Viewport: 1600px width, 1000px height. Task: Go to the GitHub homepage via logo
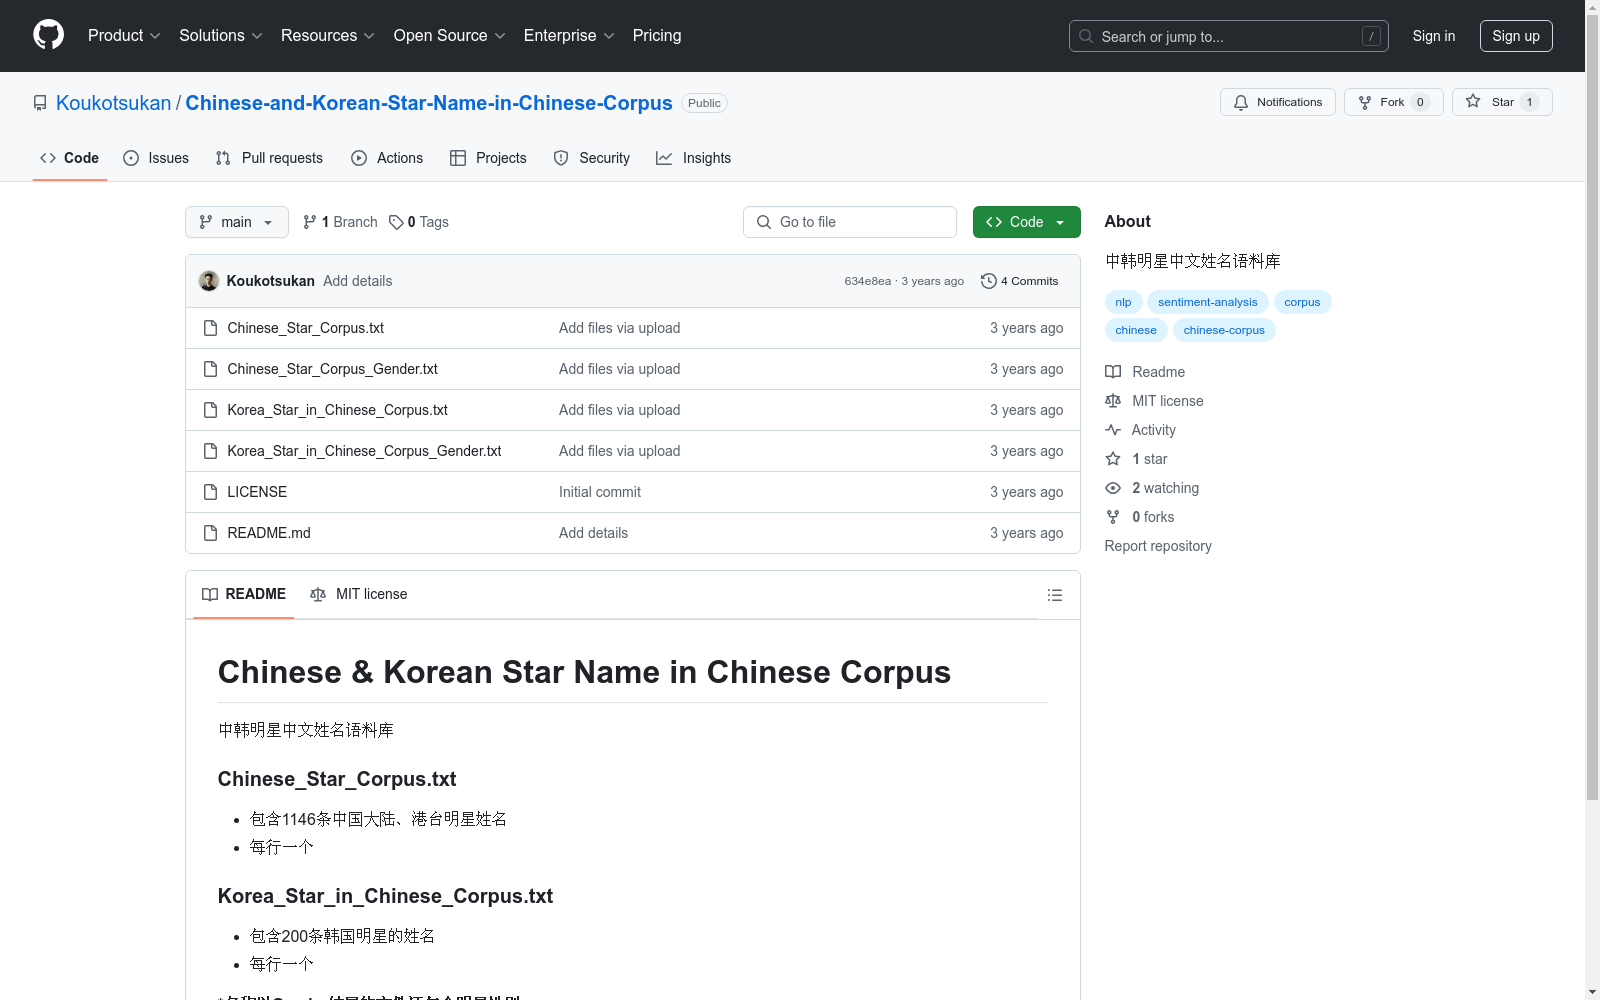pos(48,35)
